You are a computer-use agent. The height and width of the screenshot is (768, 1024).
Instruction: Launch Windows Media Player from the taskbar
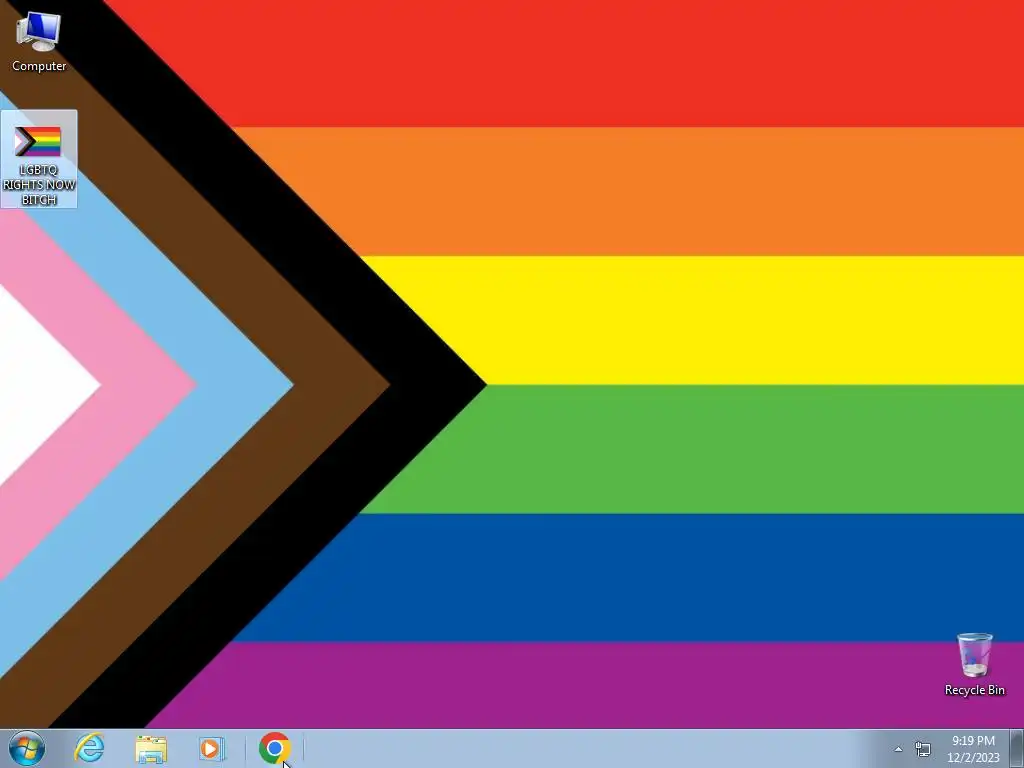[212, 748]
